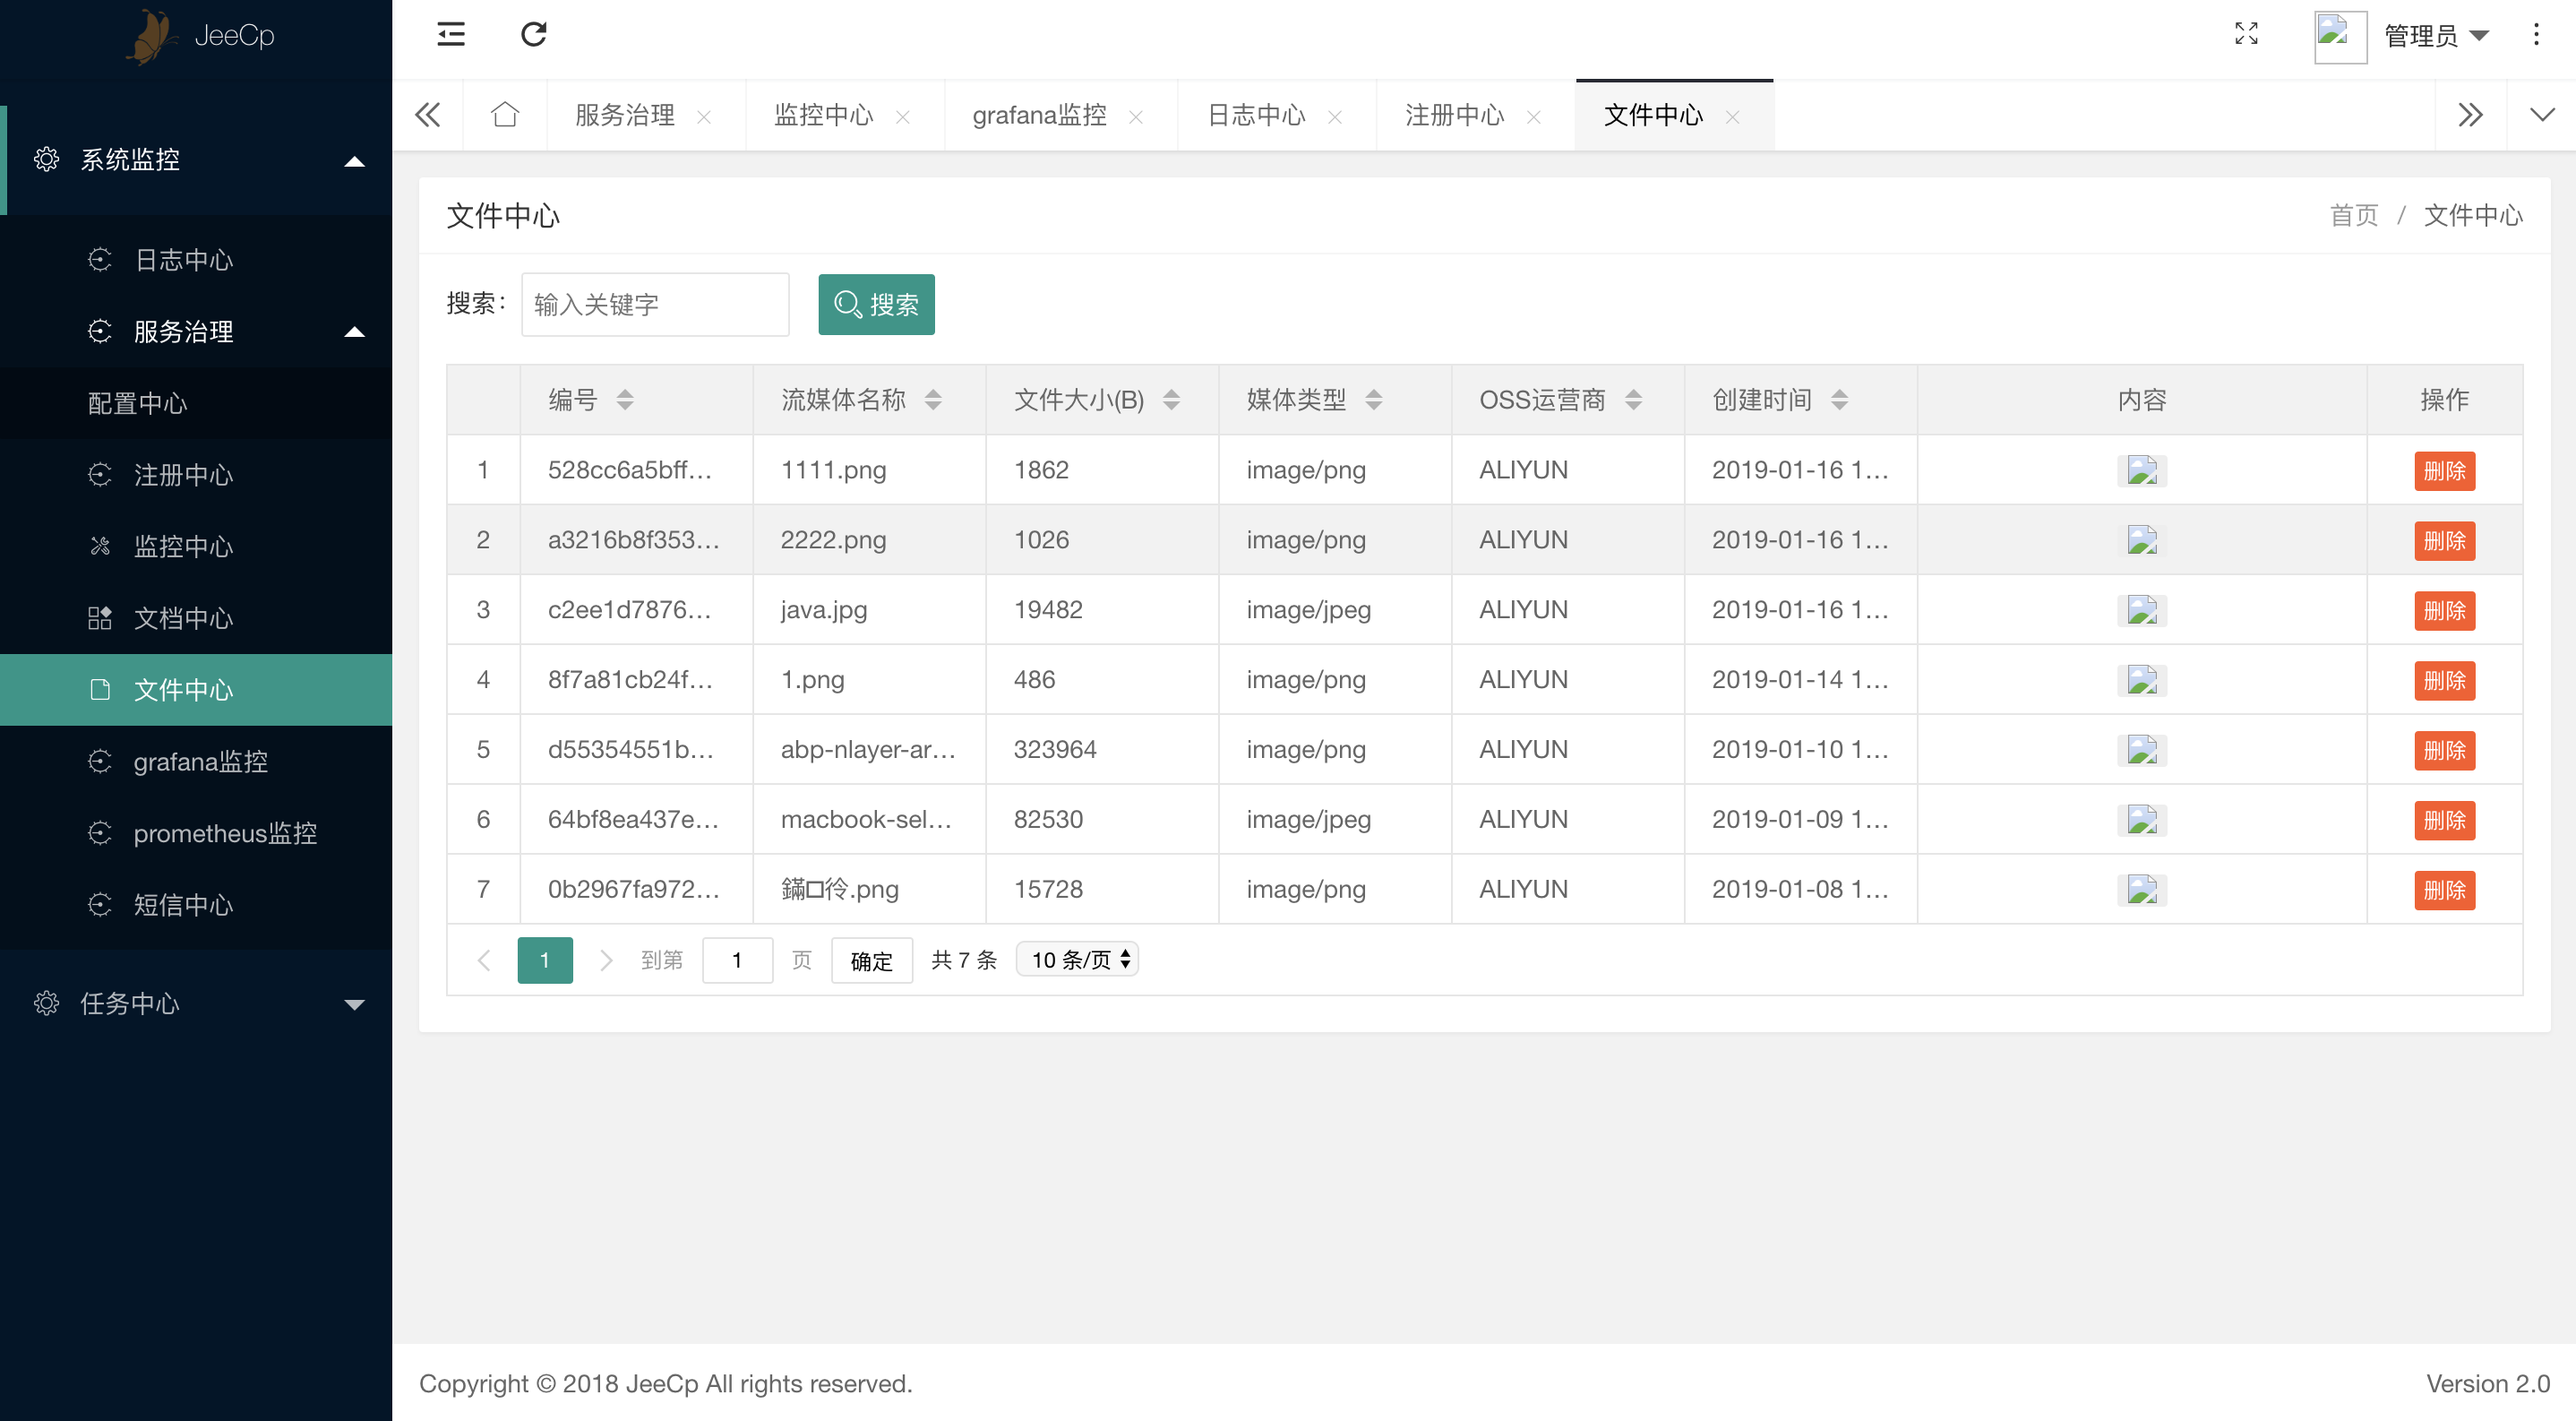Open the 1111.png content thumbnail
2576x1421 pixels.
tap(2141, 470)
